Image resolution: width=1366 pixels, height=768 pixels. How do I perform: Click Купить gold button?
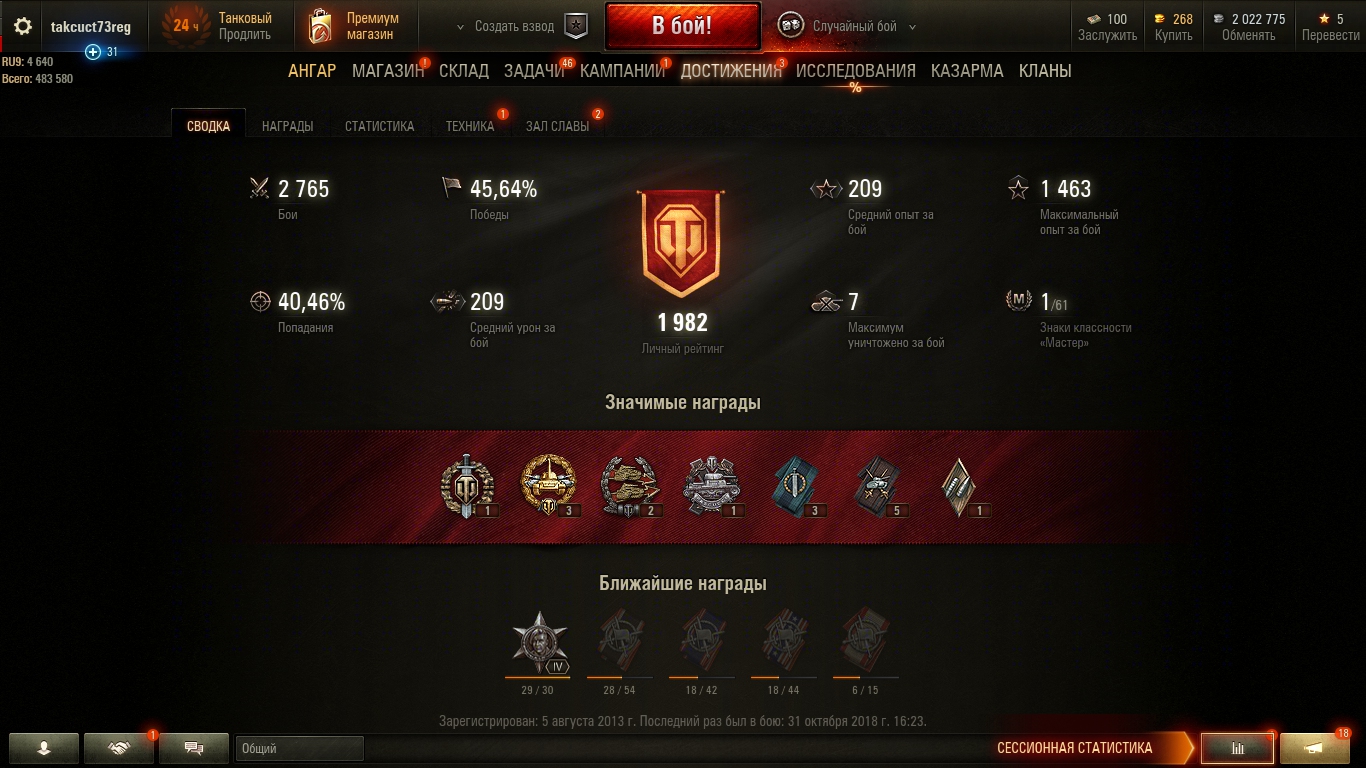tap(1174, 27)
